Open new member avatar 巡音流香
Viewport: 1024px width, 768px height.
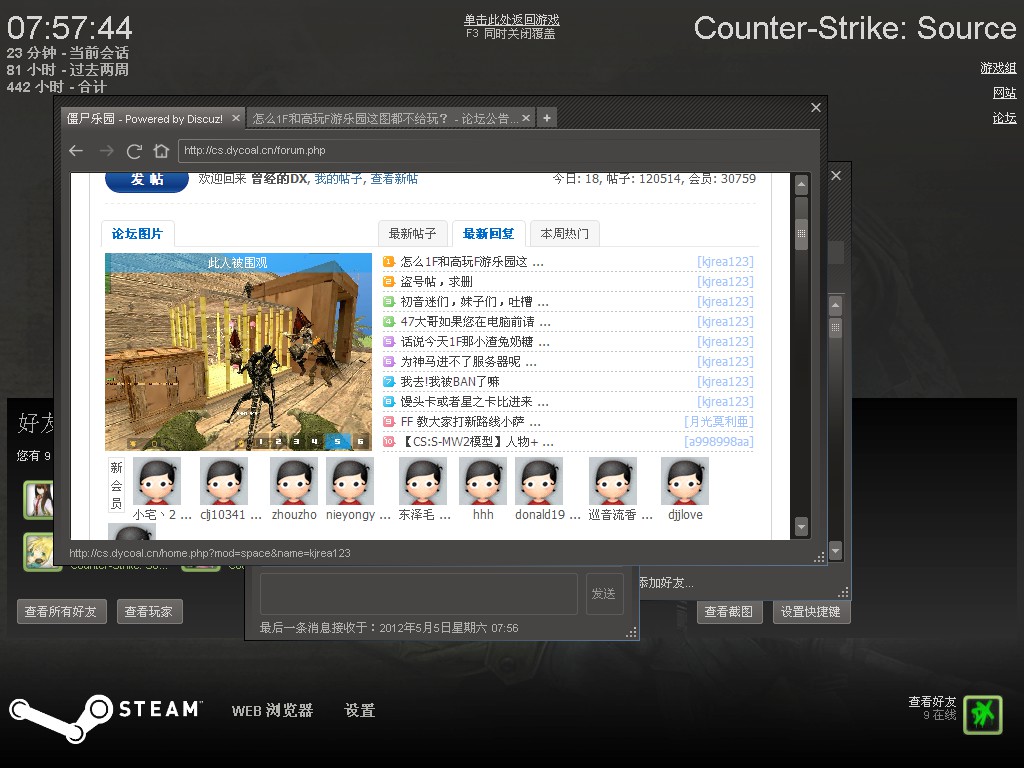[613, 481]
